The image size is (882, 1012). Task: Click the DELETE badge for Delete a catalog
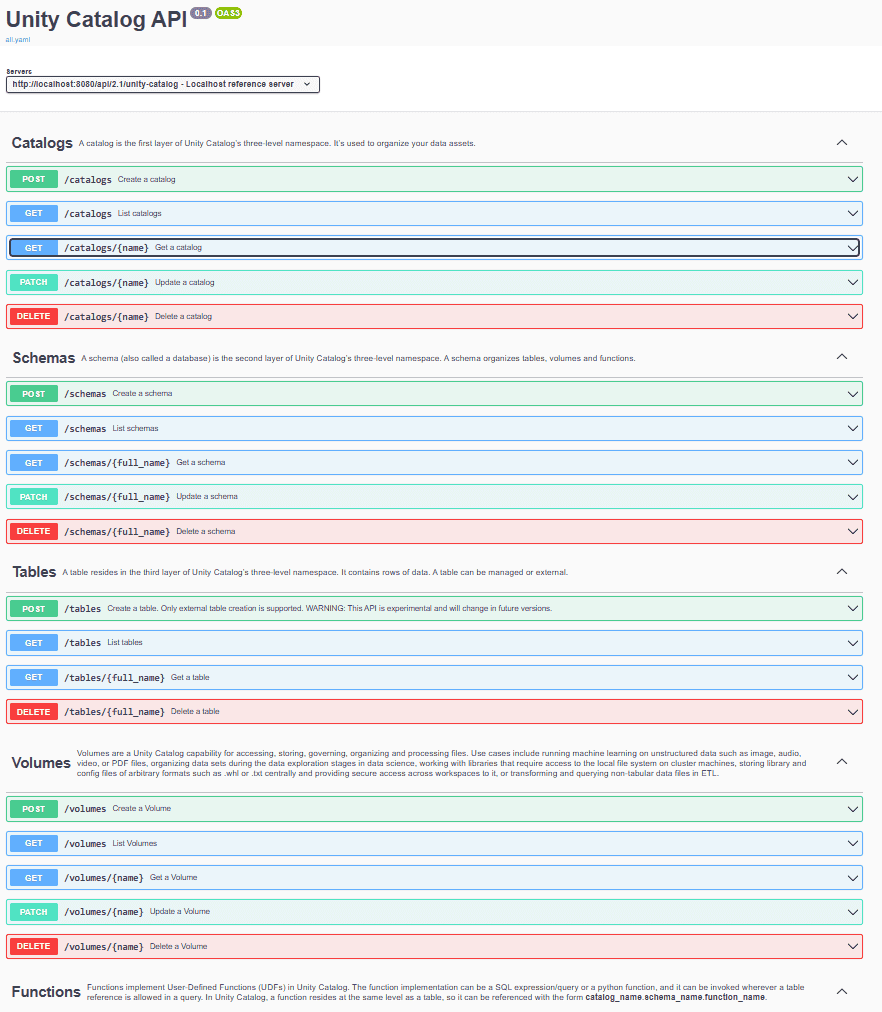pyautogui.click(x=34, y=316)
